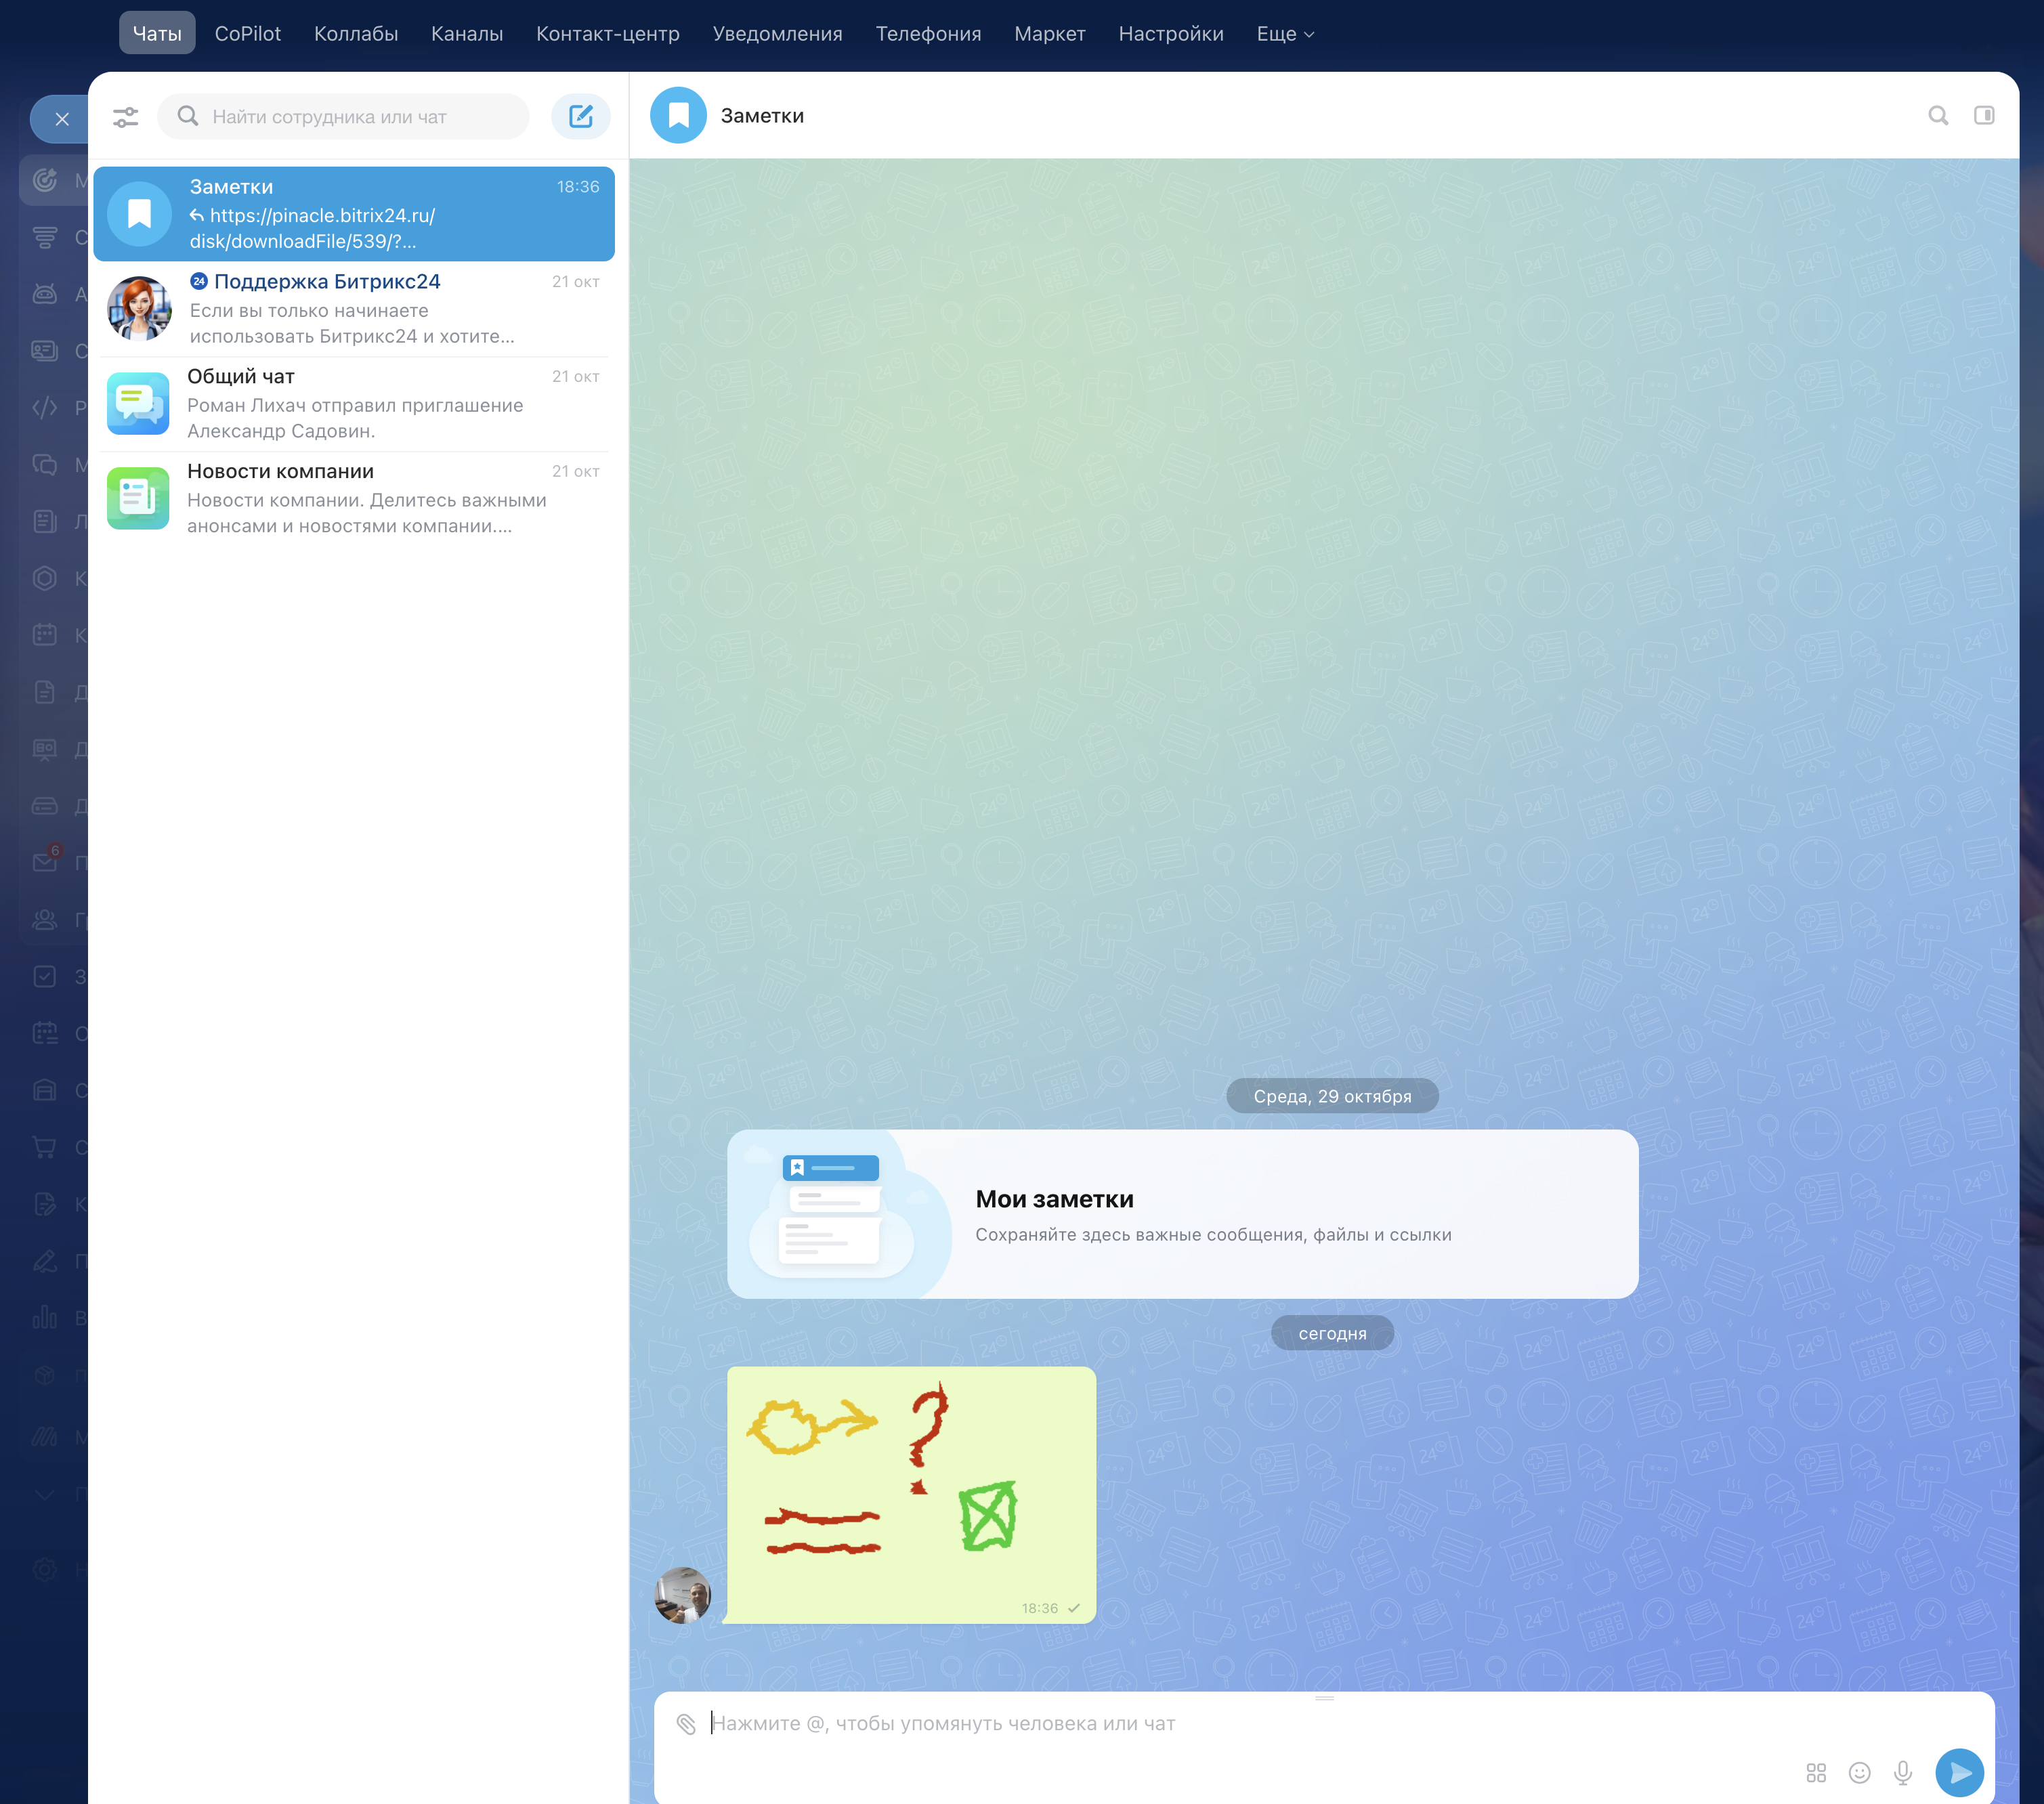Toggle the right sidebar panel icon
The image size is (2044, 1804).
(x=1984, y=116)
